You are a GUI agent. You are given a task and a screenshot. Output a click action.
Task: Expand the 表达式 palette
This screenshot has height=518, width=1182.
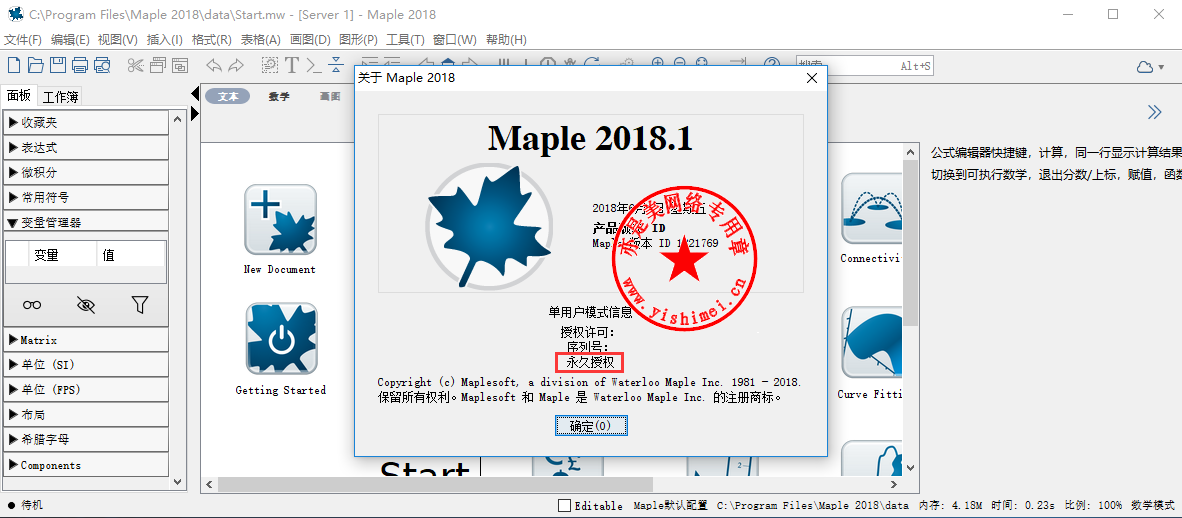86,147
